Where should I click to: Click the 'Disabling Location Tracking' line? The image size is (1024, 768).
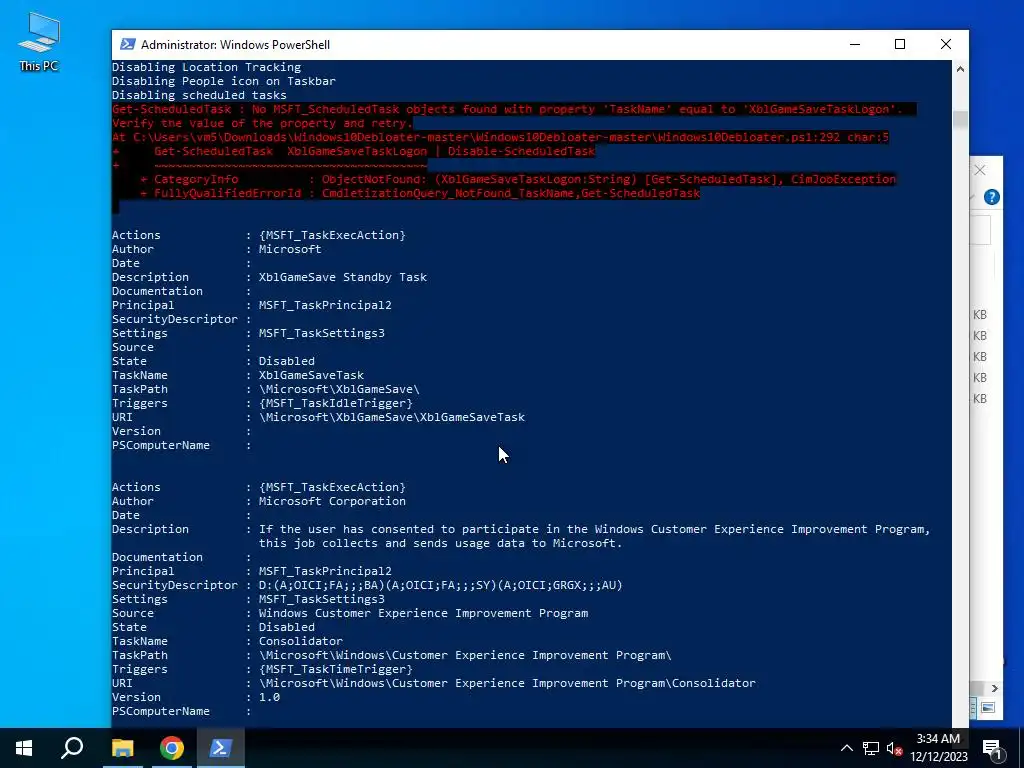[x=206, y=67]
